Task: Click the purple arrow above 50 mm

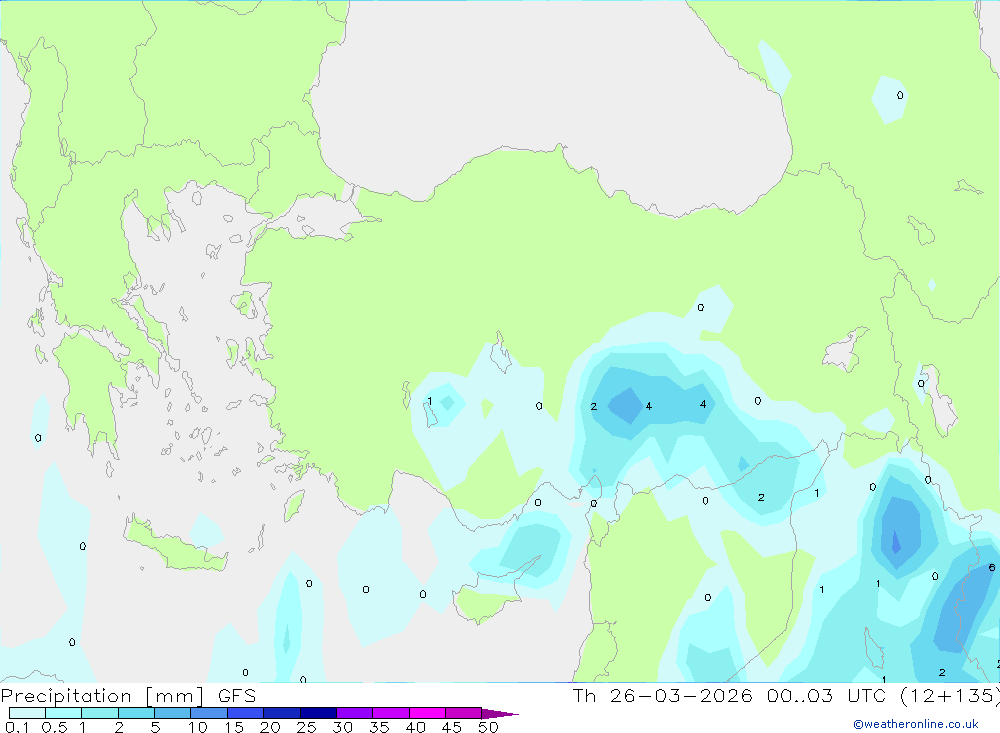Action: coord(499,714)
